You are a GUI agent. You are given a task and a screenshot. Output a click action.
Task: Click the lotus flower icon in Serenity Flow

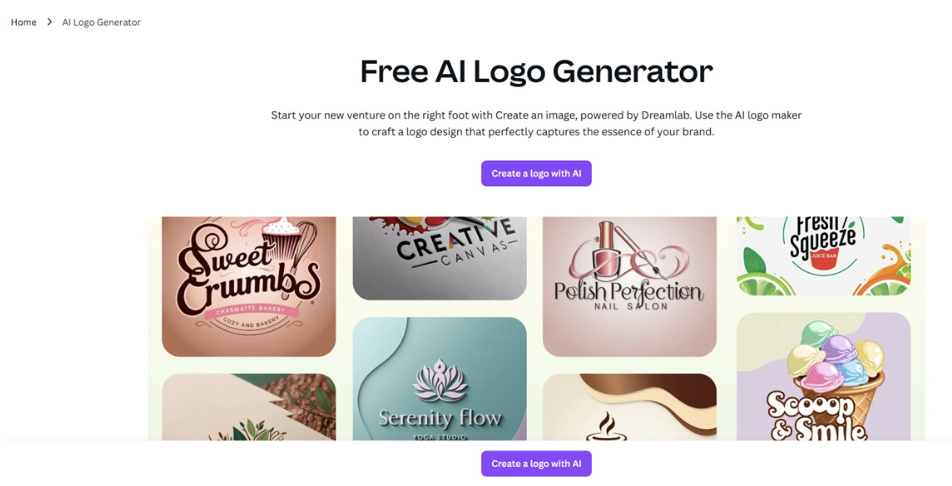[440, 382]
